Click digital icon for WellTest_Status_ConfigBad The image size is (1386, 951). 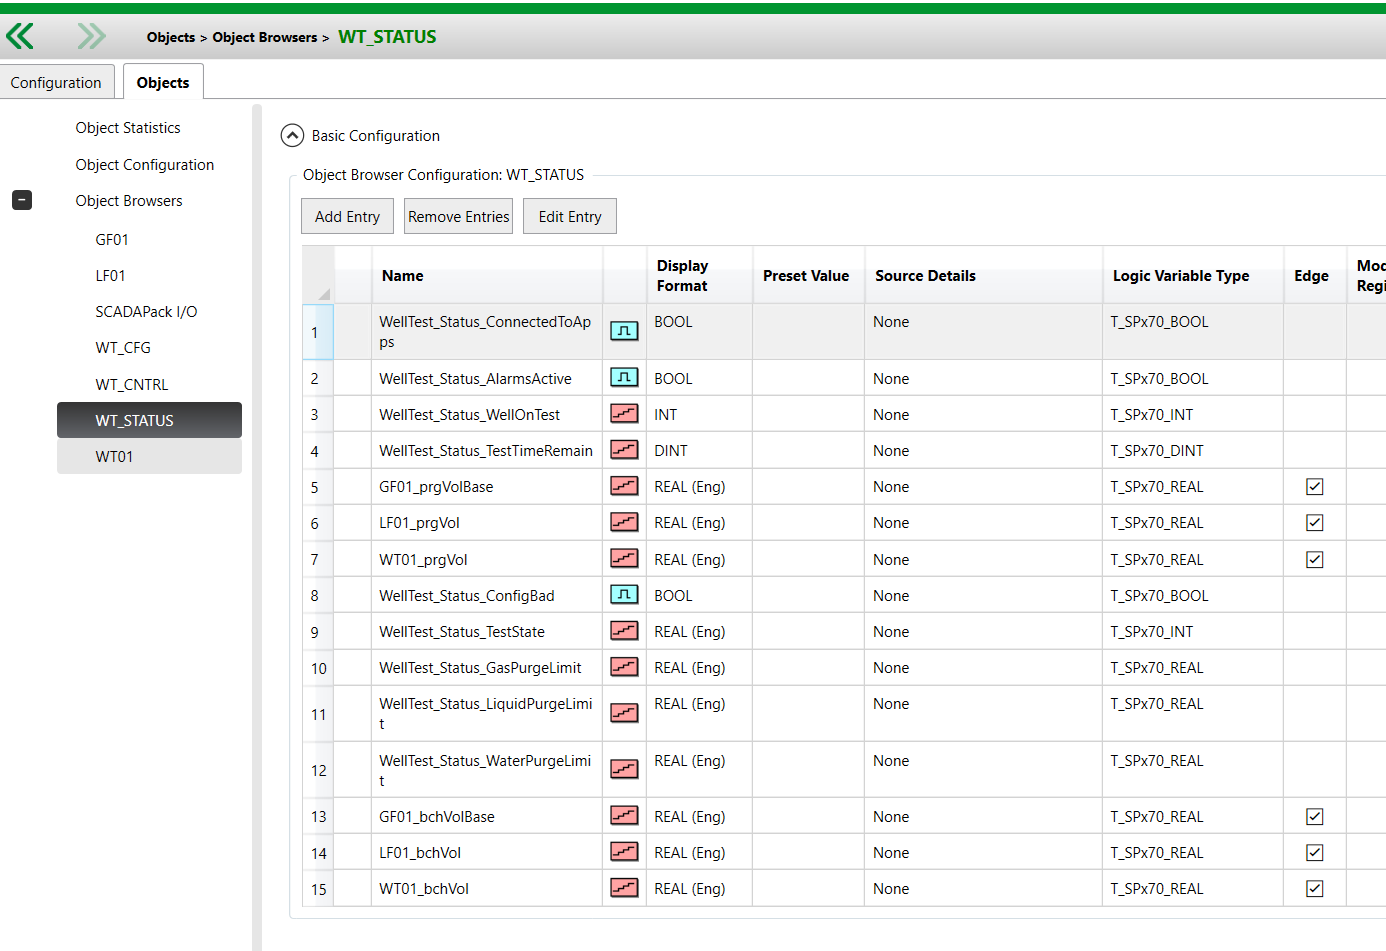624,595
